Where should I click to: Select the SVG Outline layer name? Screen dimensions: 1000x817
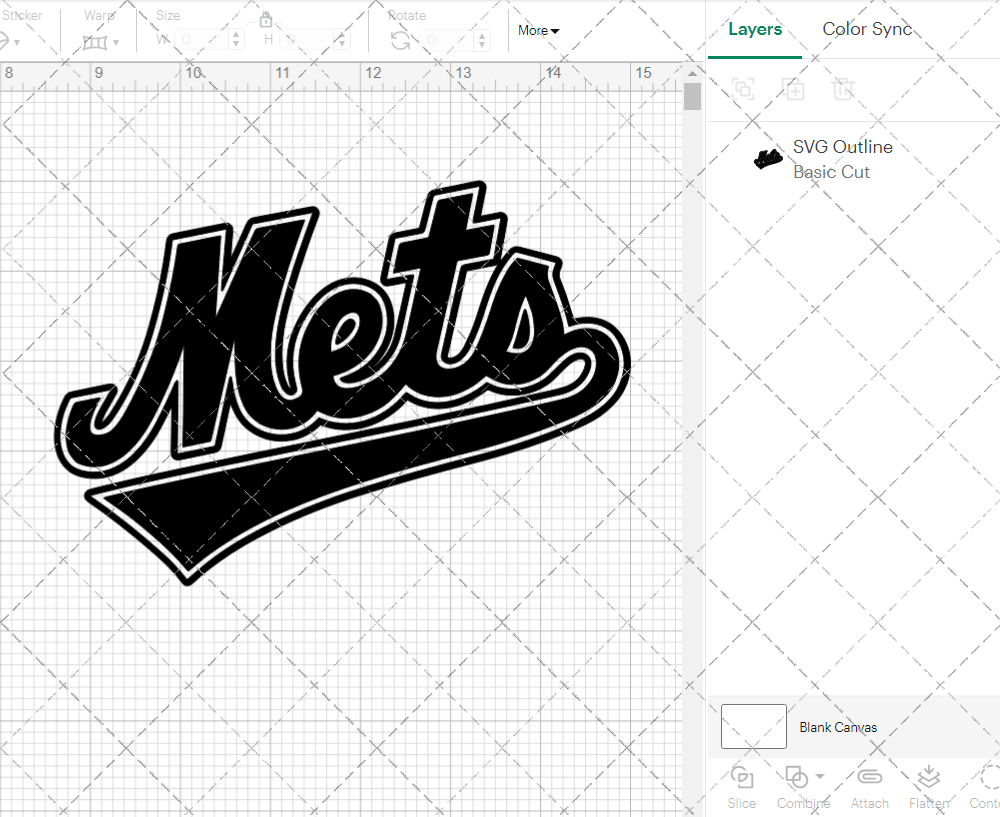(x=842, y=147)
